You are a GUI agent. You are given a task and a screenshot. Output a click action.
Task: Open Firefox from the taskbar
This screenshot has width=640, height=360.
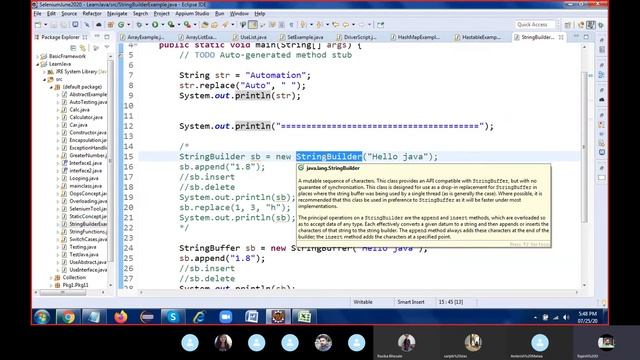(x=120, y=317)
